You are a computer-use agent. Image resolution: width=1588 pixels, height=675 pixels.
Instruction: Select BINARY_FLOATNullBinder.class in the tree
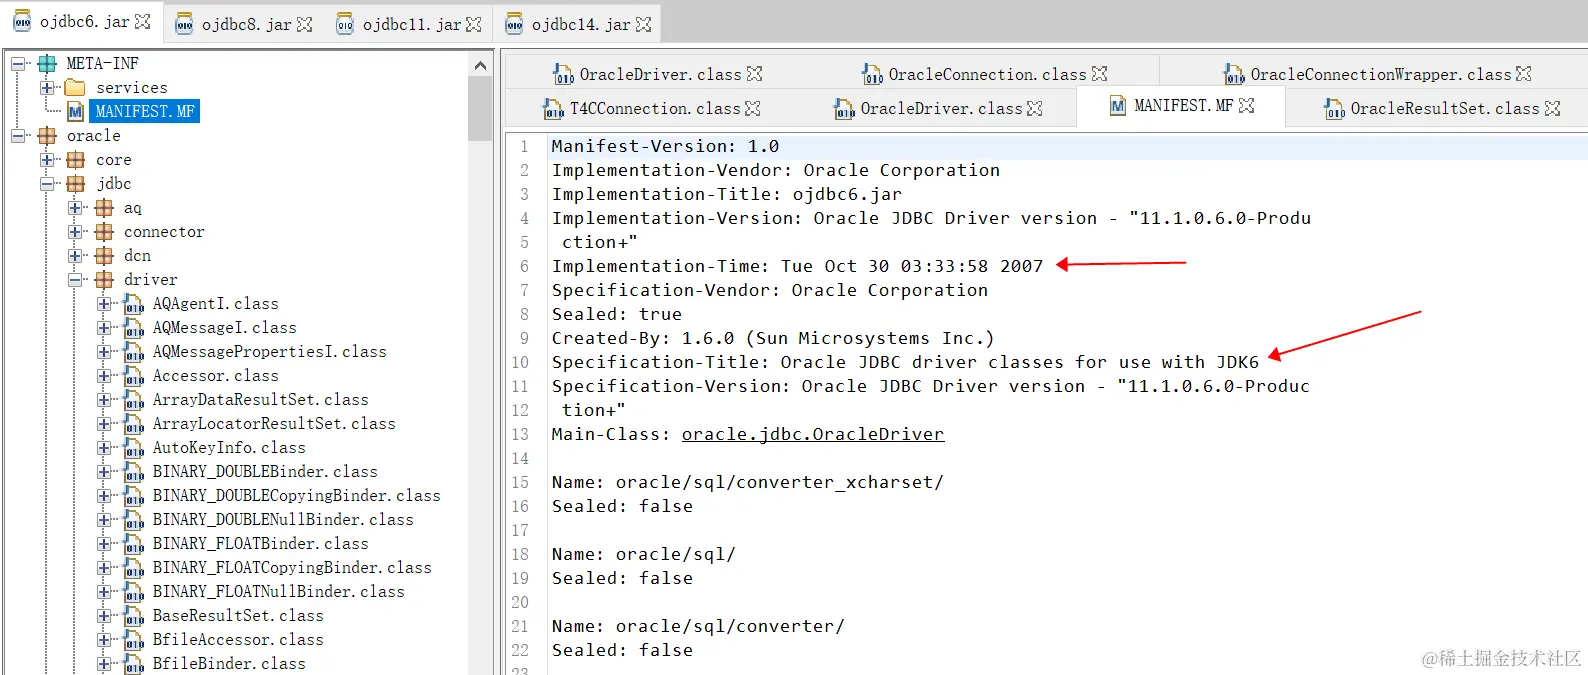pyautogui.click(x=278, y=592)
